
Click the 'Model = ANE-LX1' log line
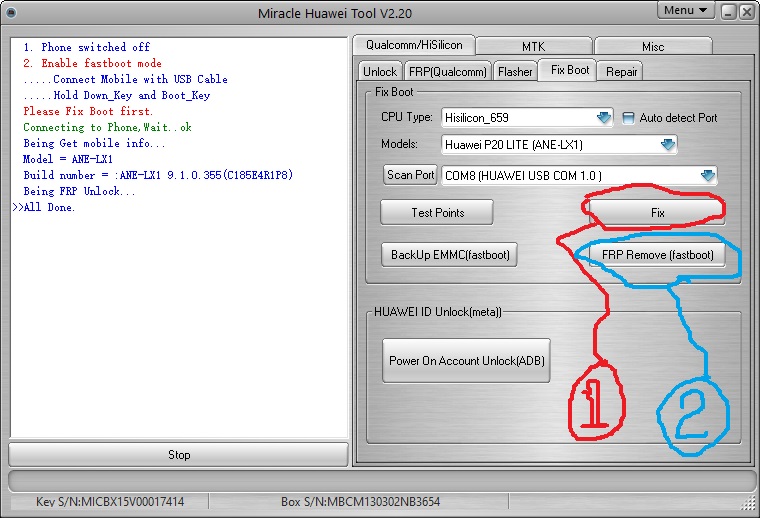pos(68,159)
